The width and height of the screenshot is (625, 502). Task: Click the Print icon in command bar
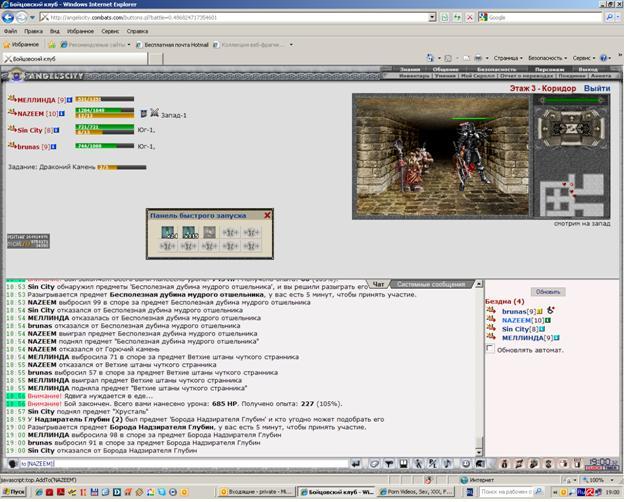[478, 58]
